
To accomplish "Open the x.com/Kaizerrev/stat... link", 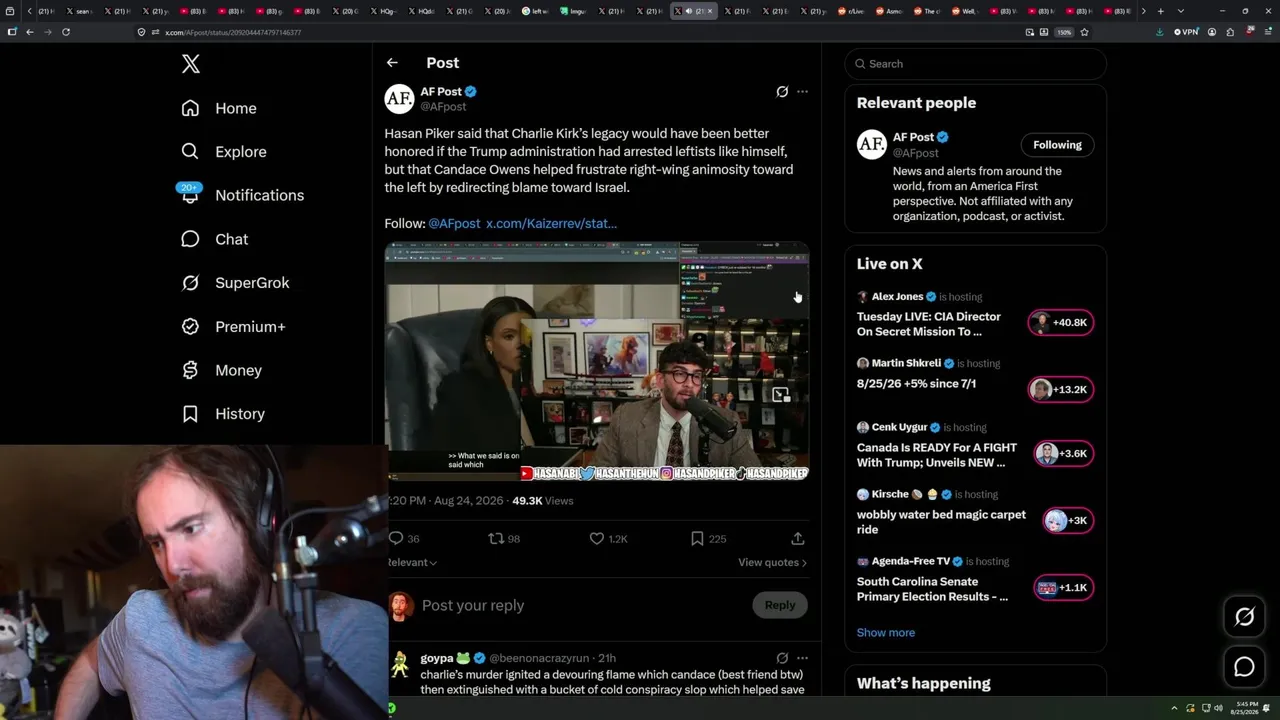I will point(551,223).
